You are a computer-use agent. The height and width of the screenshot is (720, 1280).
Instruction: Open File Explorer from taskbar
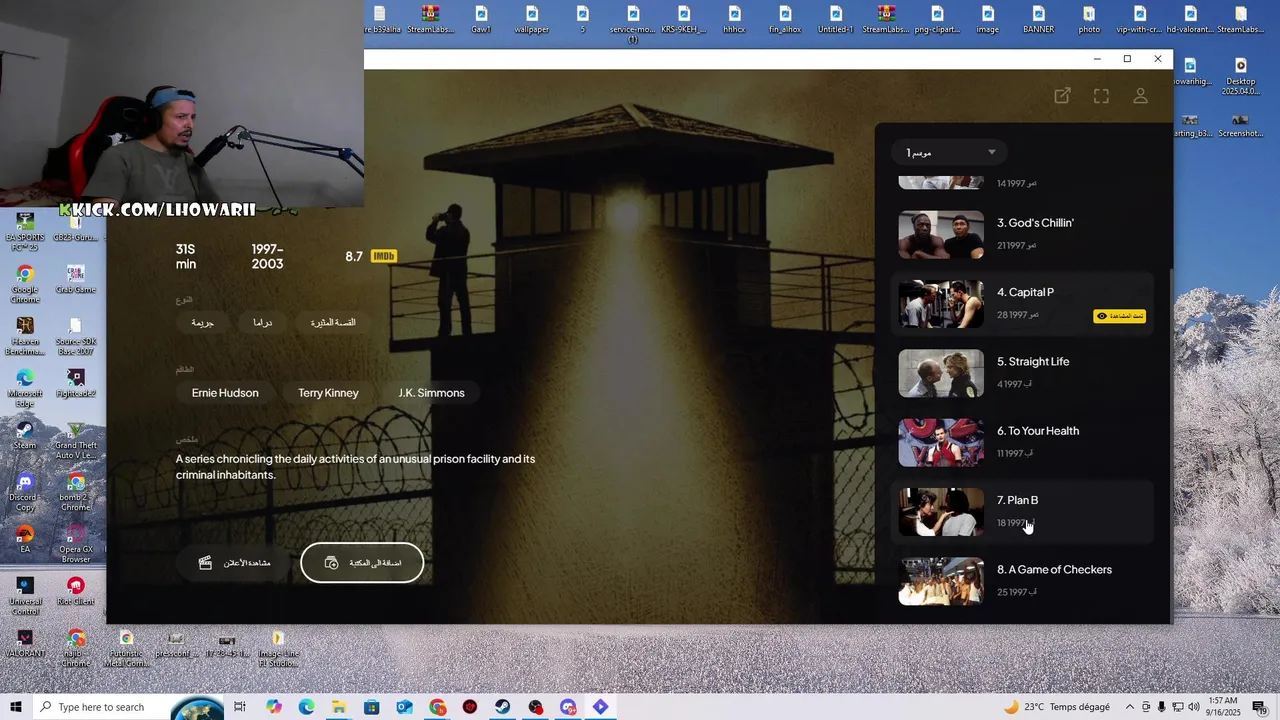point(339,707)
